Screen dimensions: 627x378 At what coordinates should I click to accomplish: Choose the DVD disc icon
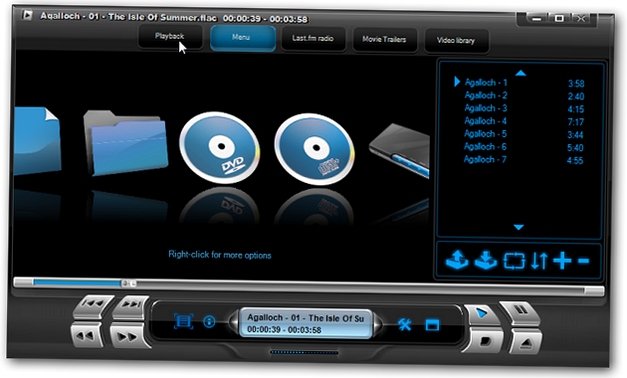pyautogui.click(x=220, y=147)
